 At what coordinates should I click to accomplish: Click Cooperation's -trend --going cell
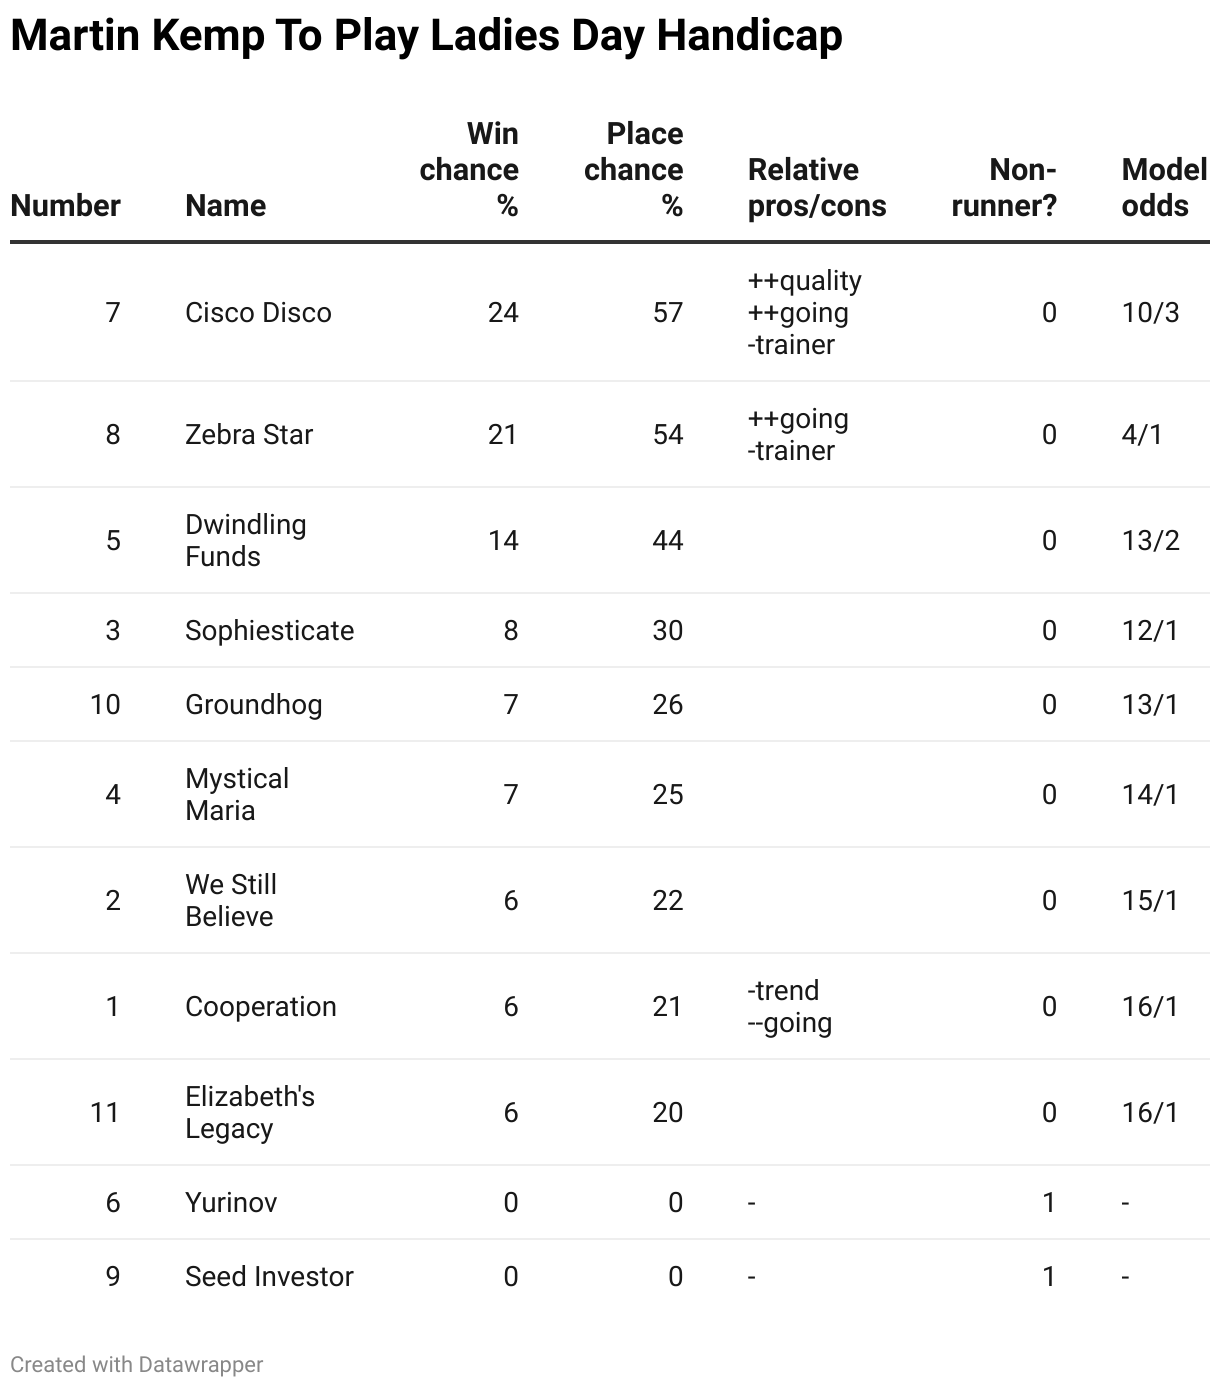(x=789, y=1006)
